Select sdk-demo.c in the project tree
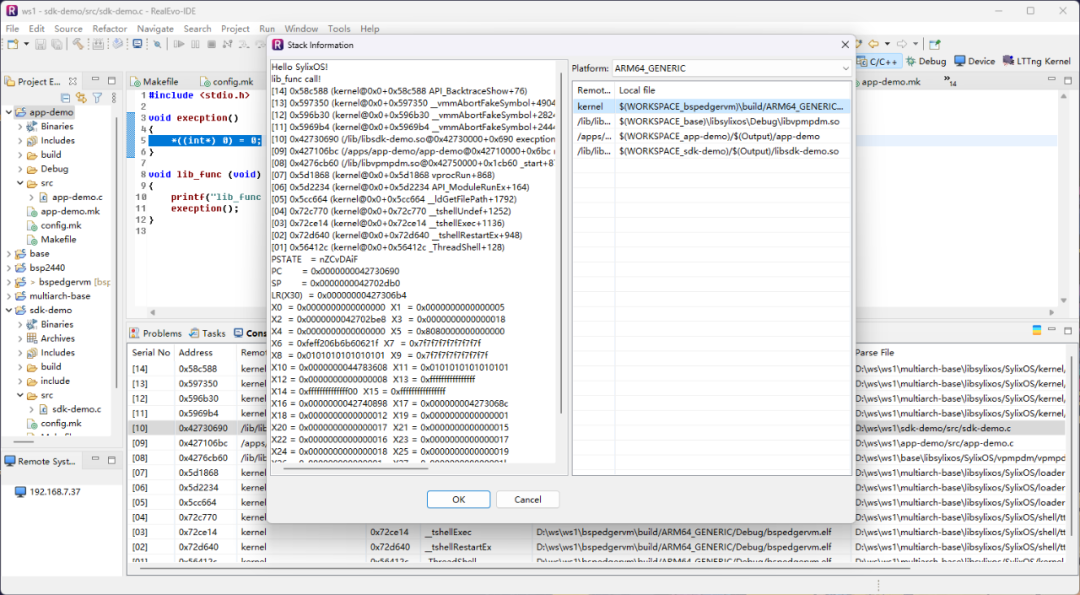This screenshot has height=595, width=1080. 76,409
